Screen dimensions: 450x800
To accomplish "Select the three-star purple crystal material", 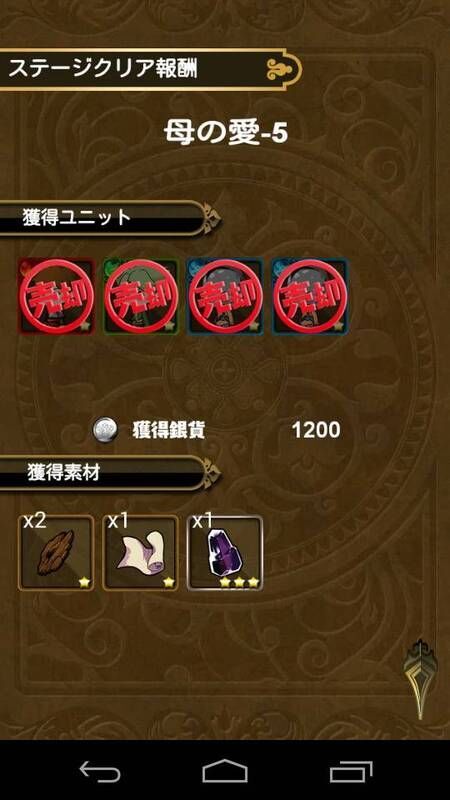I will (x=225, y=553).
